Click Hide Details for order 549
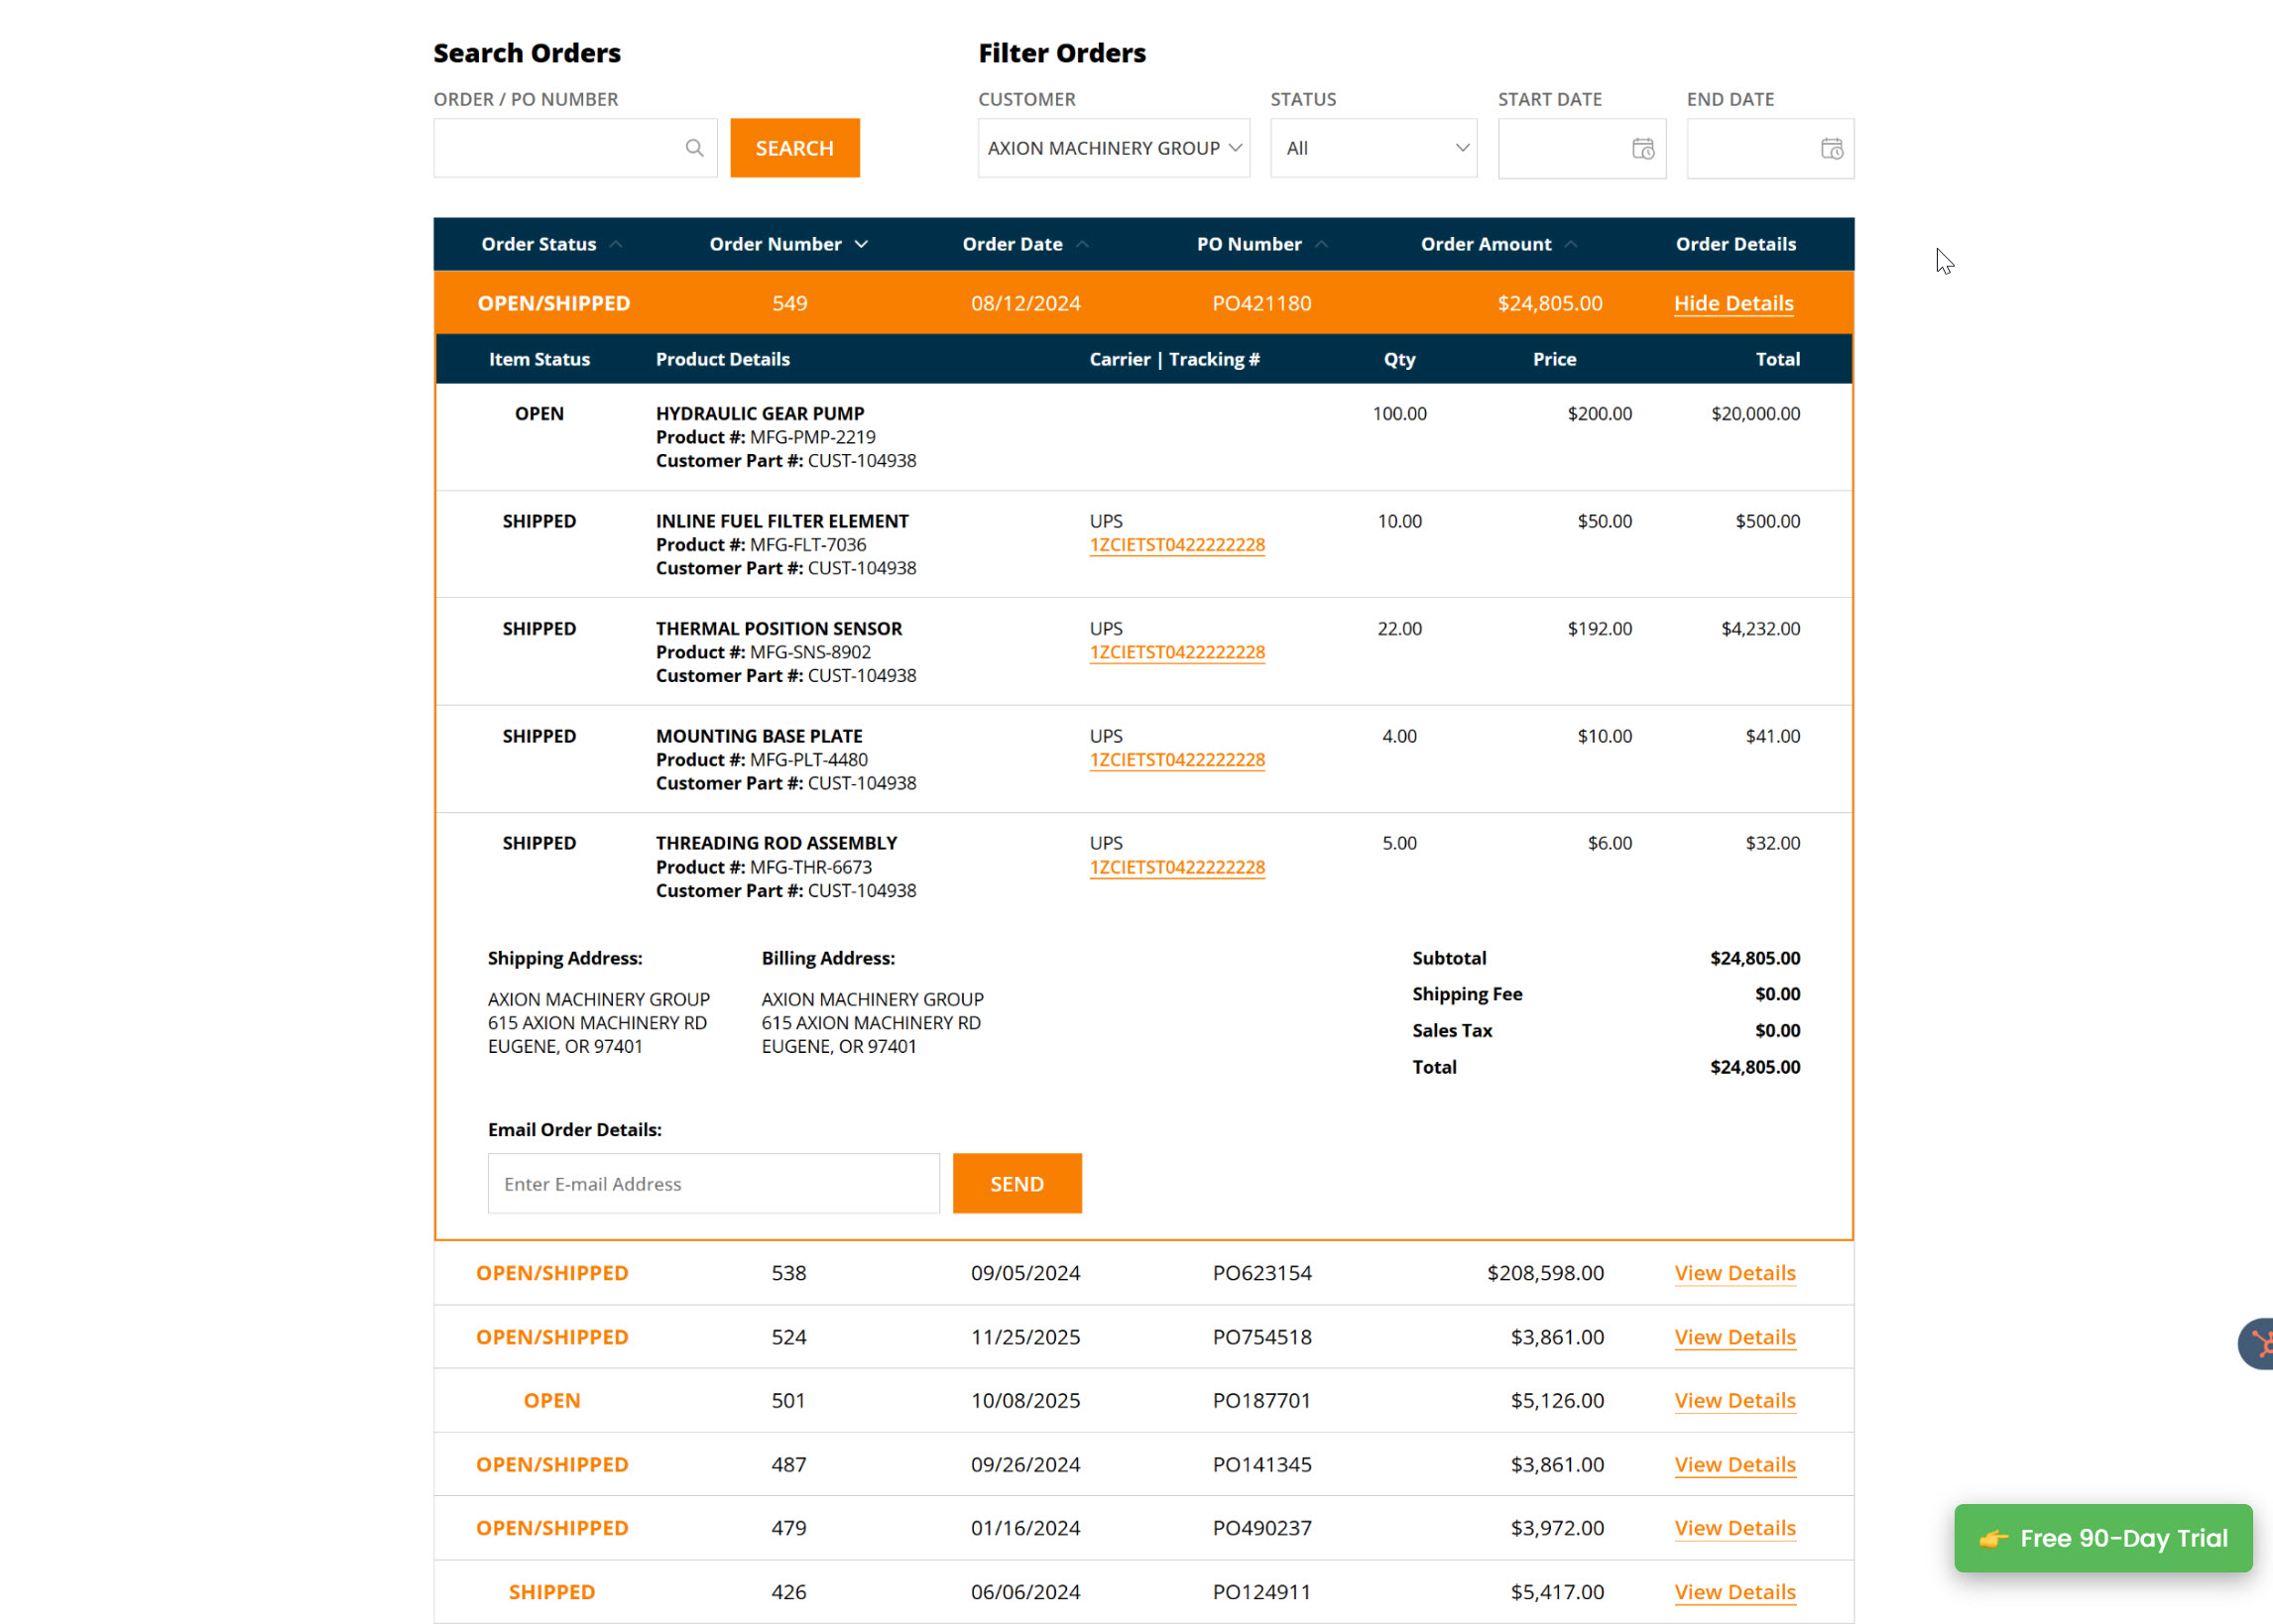Screen dimensions: 2273x1624 click(1733, 303)
